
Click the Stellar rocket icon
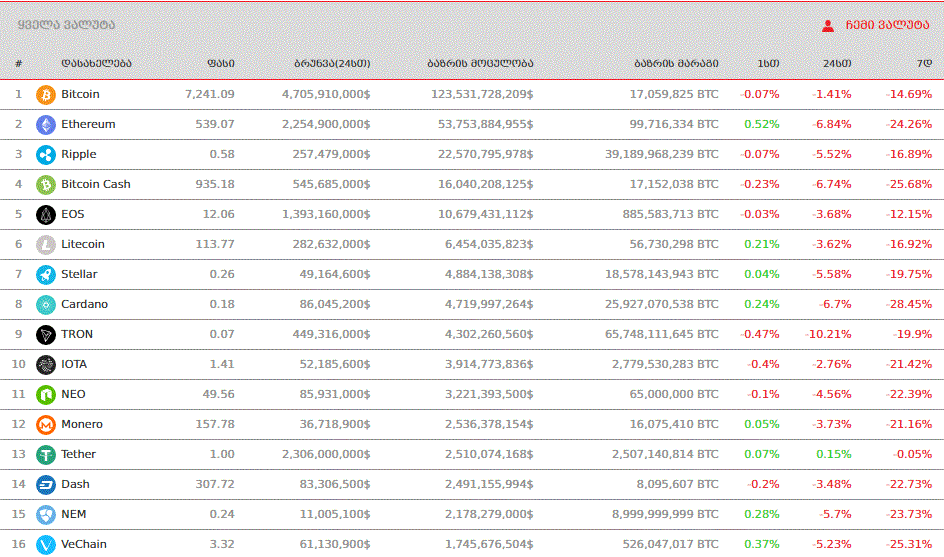45,275
